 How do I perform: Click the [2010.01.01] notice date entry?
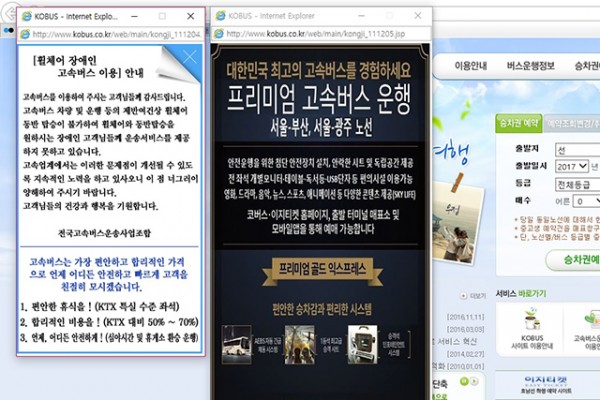click(465, 366)
